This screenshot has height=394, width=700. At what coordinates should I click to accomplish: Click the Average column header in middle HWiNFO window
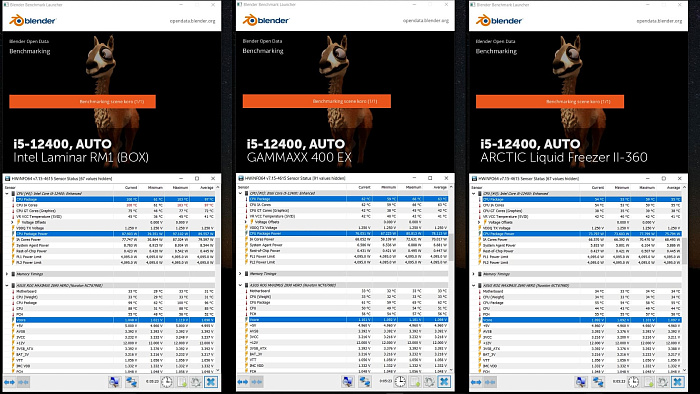coord(440,187)
